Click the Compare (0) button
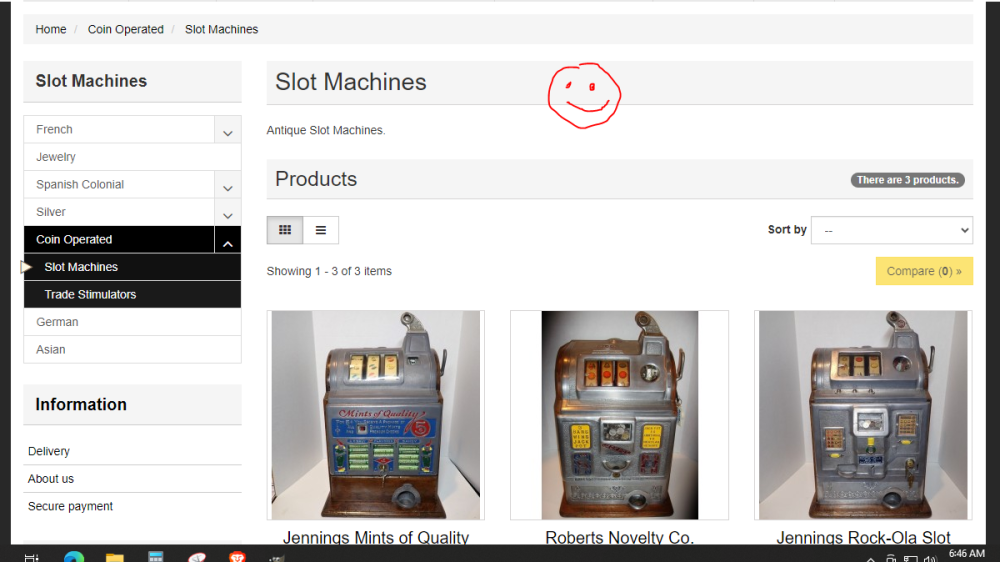This screenshot has width=1000, height=562. click(x=923, y=271)
